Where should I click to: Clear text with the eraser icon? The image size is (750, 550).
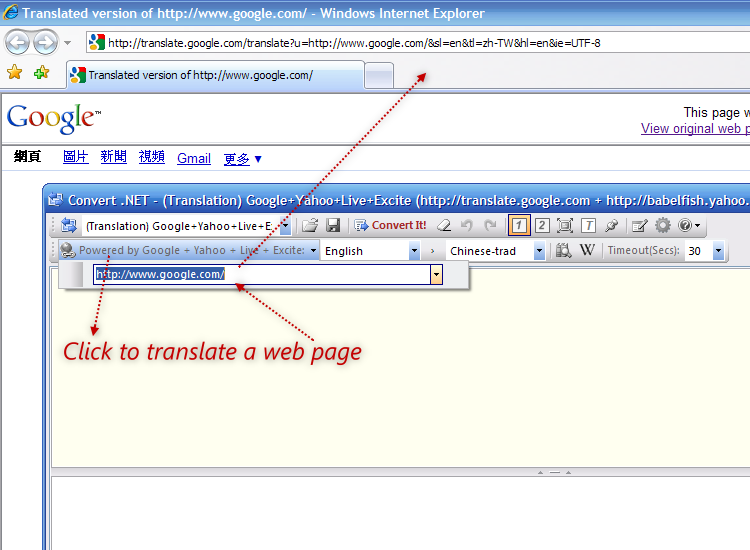coord(444,225)
